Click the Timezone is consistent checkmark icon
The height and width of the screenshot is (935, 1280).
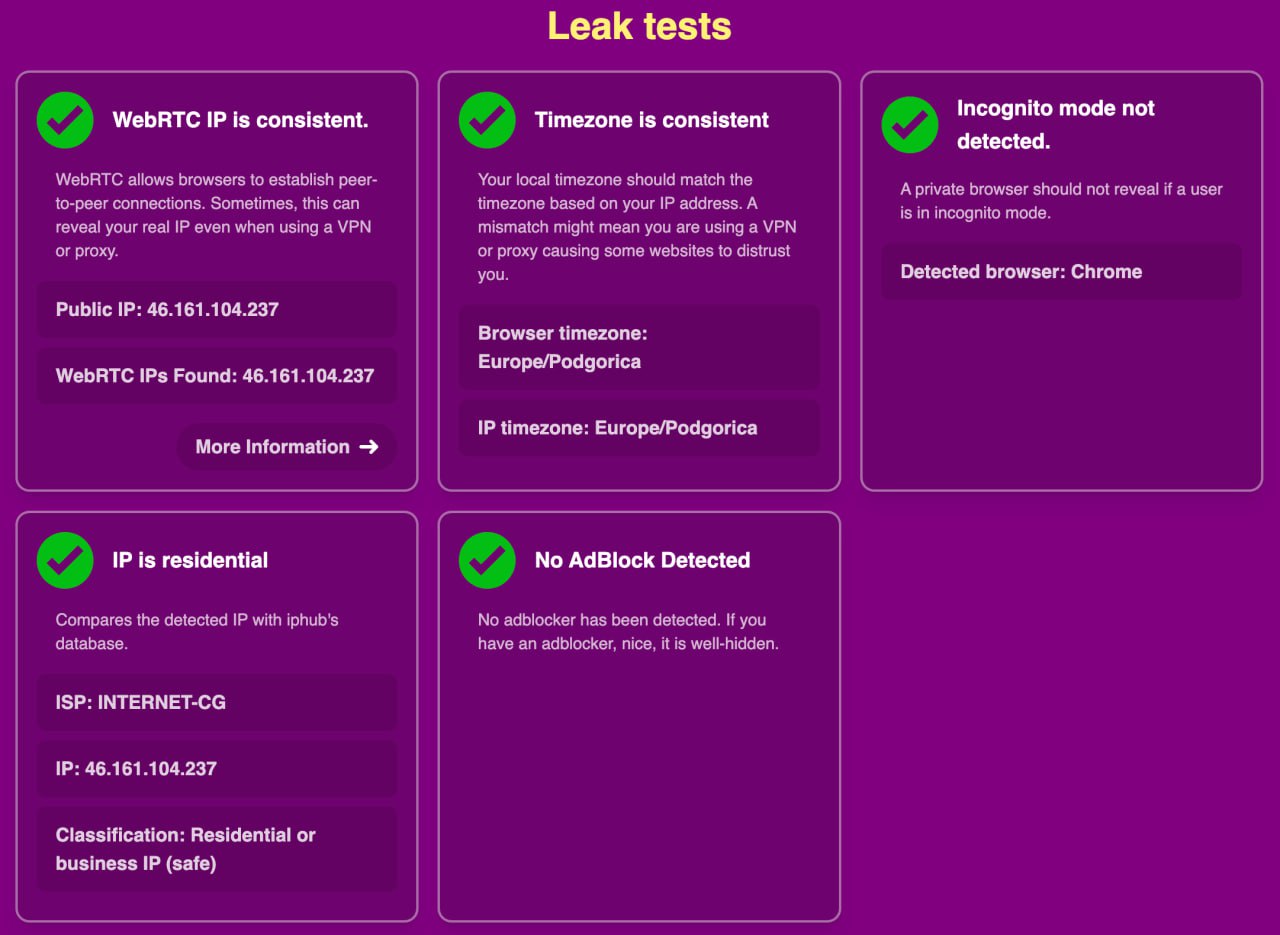(x=487, y=120)
